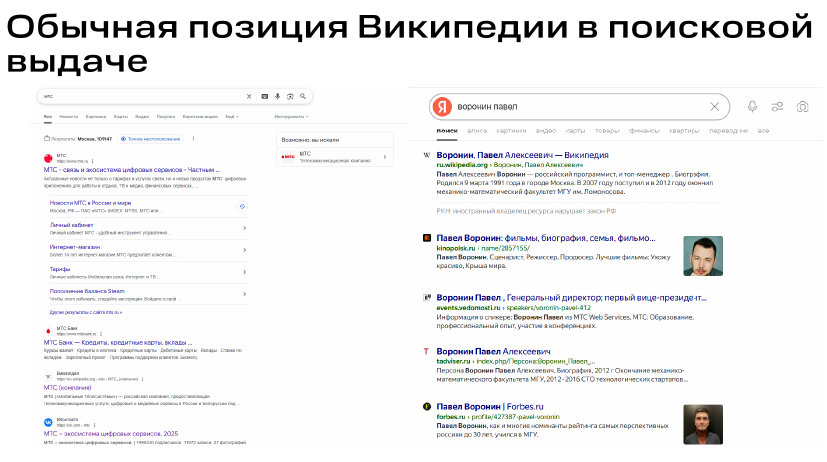
Task: Click Wikipedia W icon in Yandex results
Action: coord(427,155)
